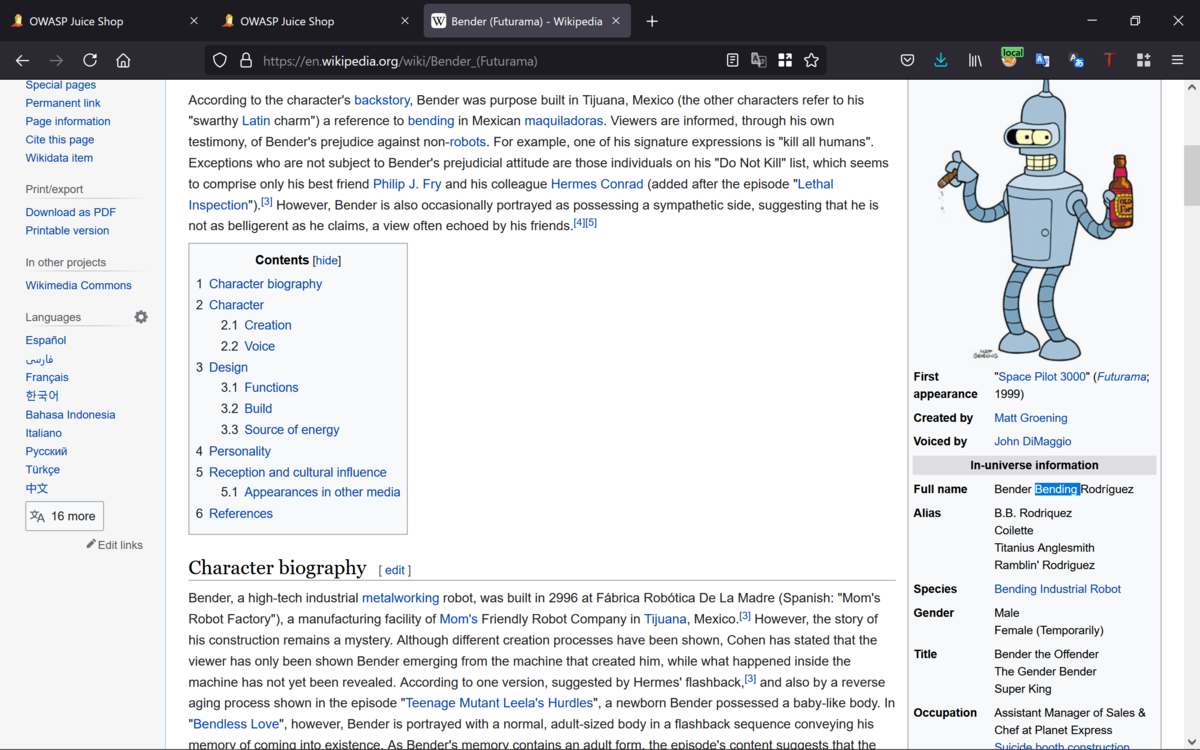Viewport: 1200px width, 750px height.
Task: Select the Bender (Futurama) Wikipedia tab
Action: (527, 21)
